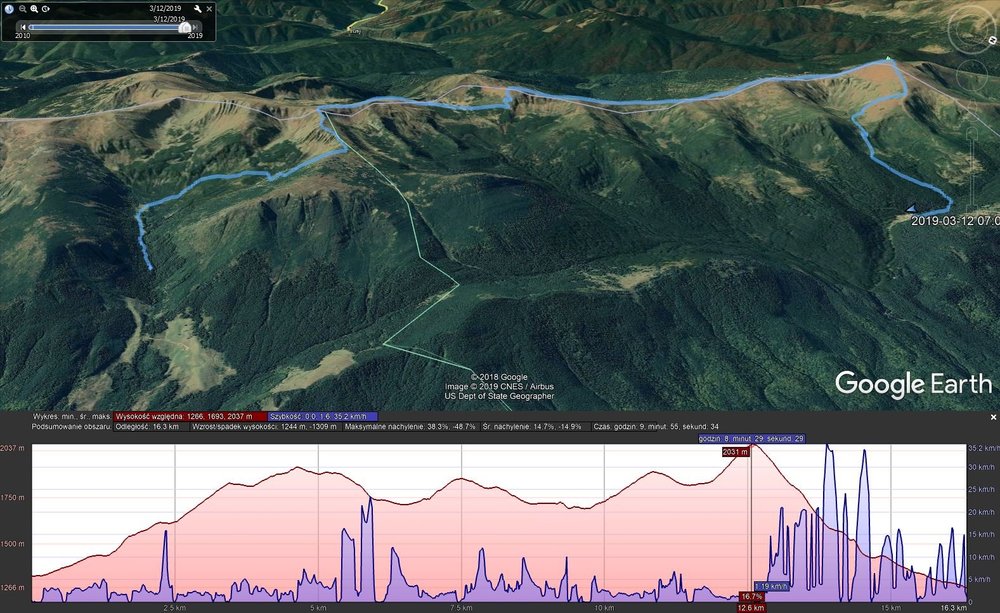Click the 'Maksymalne nachylenie' summary value
This screenshot has height=613, width=1000.
(x=411, y=426)
